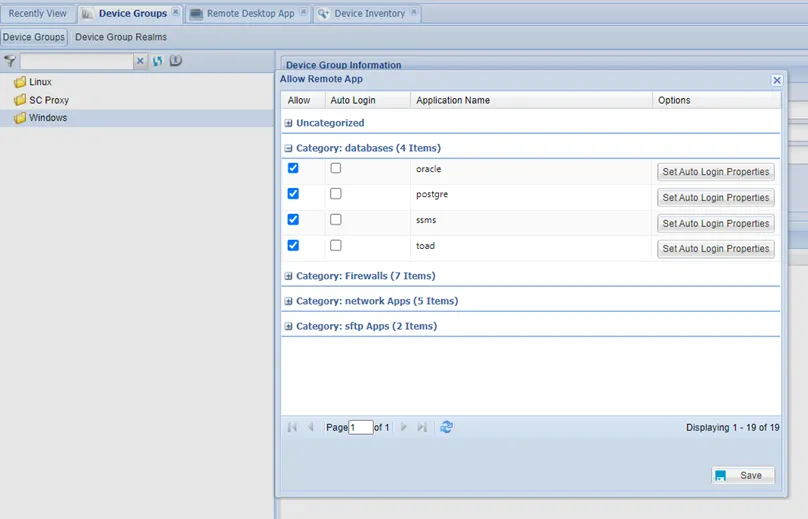Switch to Device Inventory tab
This screenshot has width=808, height=519.
tap(369, 13)
